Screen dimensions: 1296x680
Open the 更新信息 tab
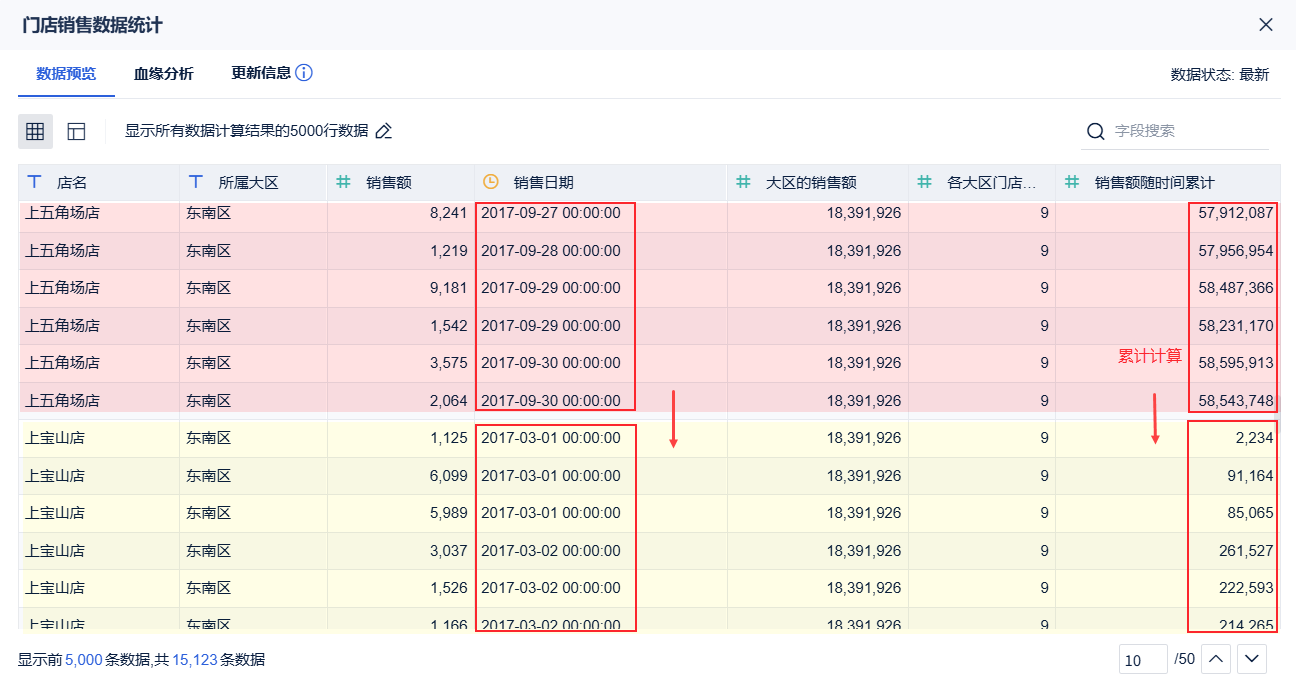point(261,73)
